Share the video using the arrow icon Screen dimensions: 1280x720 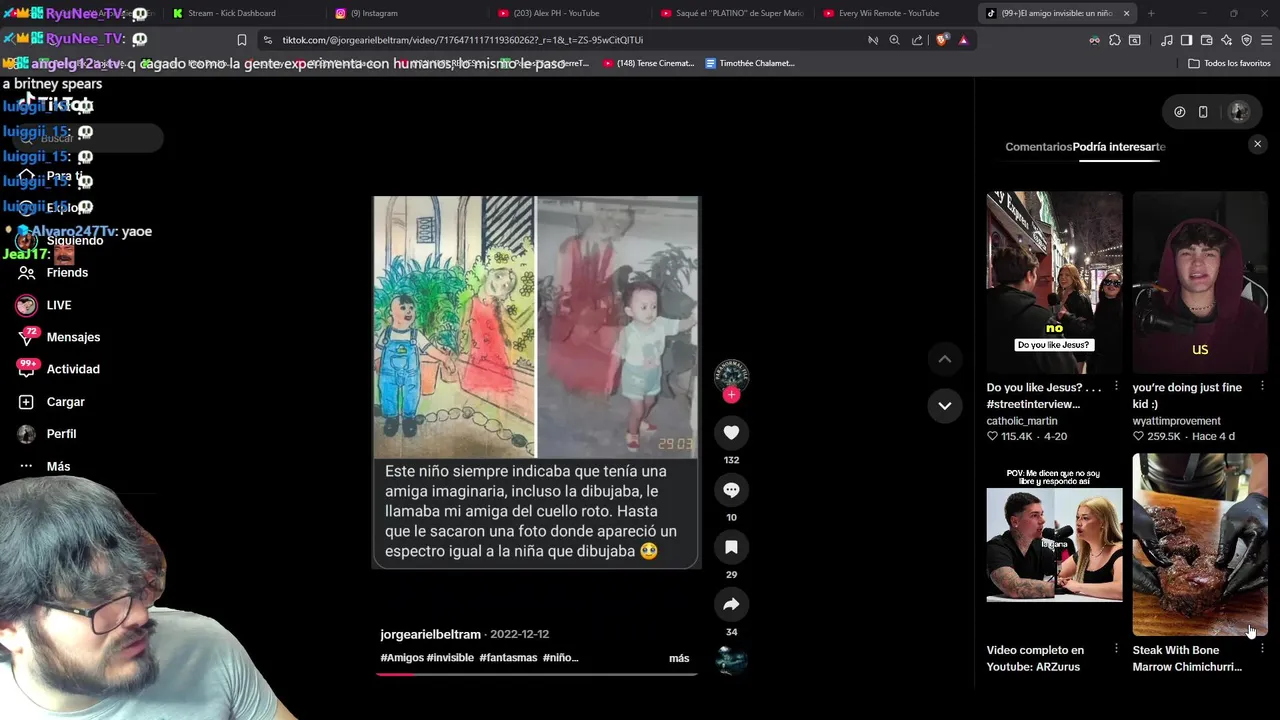pyautogui.click(x=731, y=604)
